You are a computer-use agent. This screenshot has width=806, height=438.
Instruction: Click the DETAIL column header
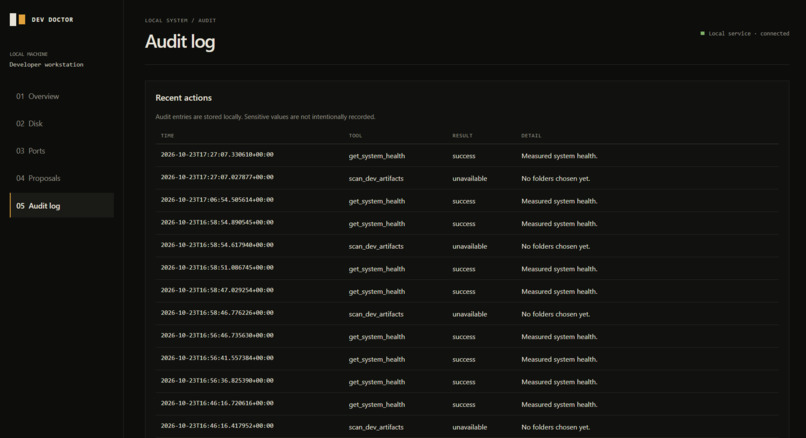click(x=531, y=136)
